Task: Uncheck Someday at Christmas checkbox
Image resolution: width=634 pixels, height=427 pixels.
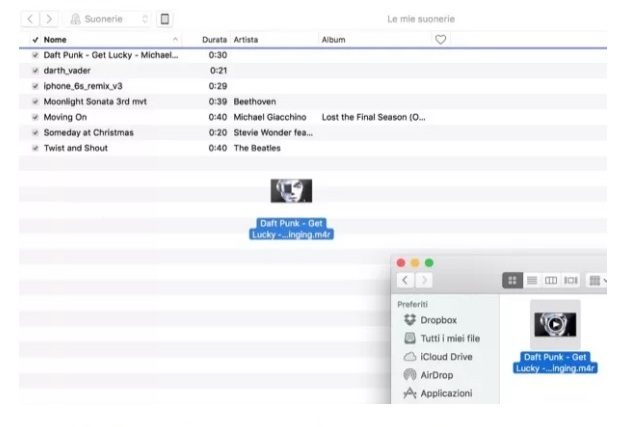Action: point(35,133)
